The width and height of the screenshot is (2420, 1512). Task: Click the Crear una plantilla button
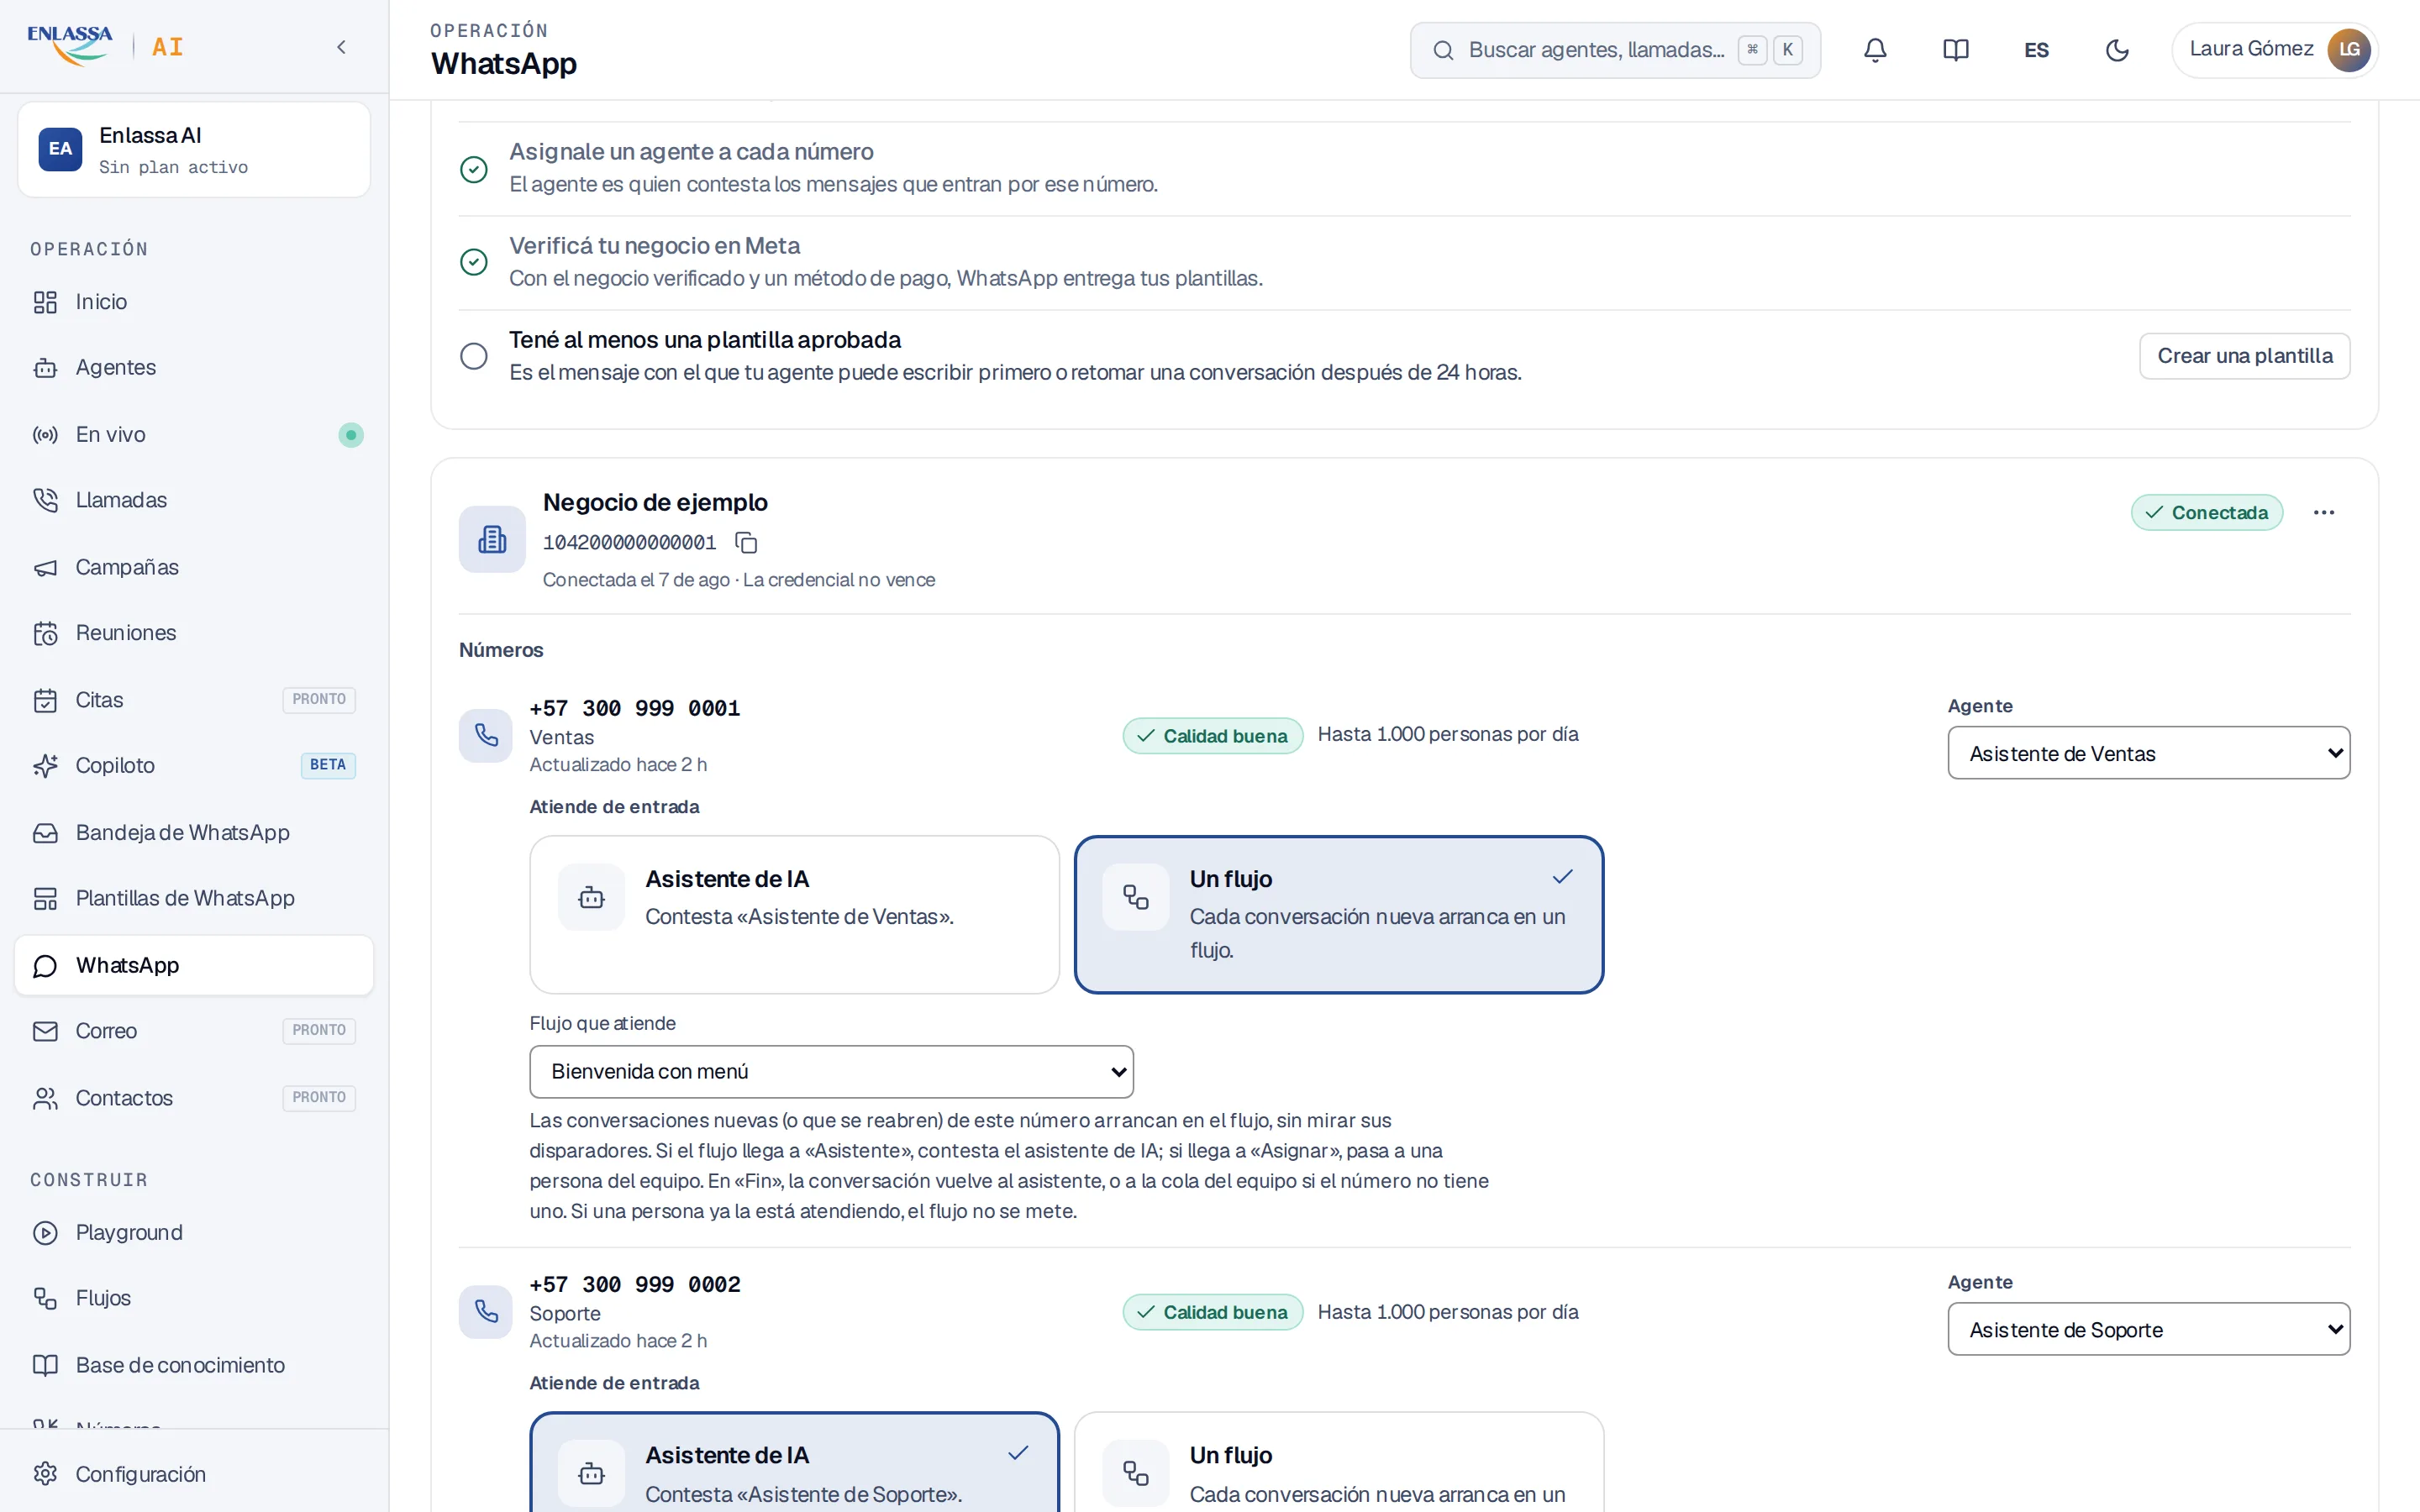pos(2244,356)
